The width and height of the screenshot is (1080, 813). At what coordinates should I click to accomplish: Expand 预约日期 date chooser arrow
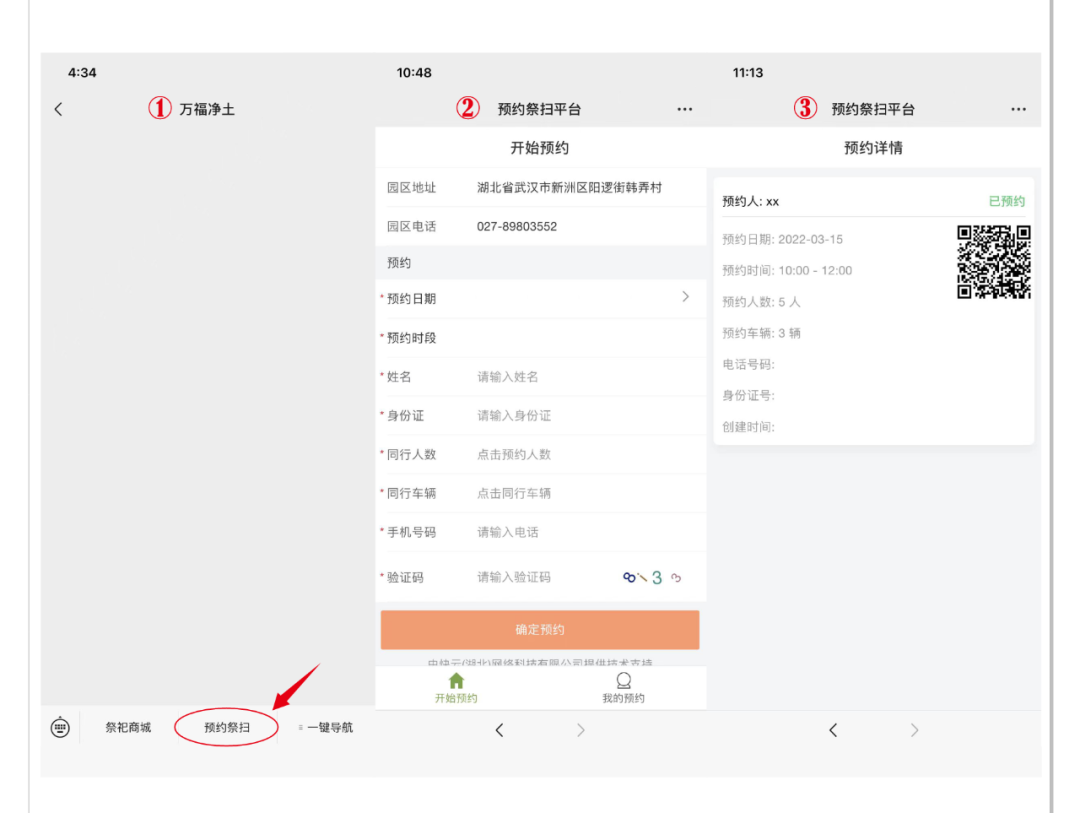pyautogui.click(x=685, y=296)
